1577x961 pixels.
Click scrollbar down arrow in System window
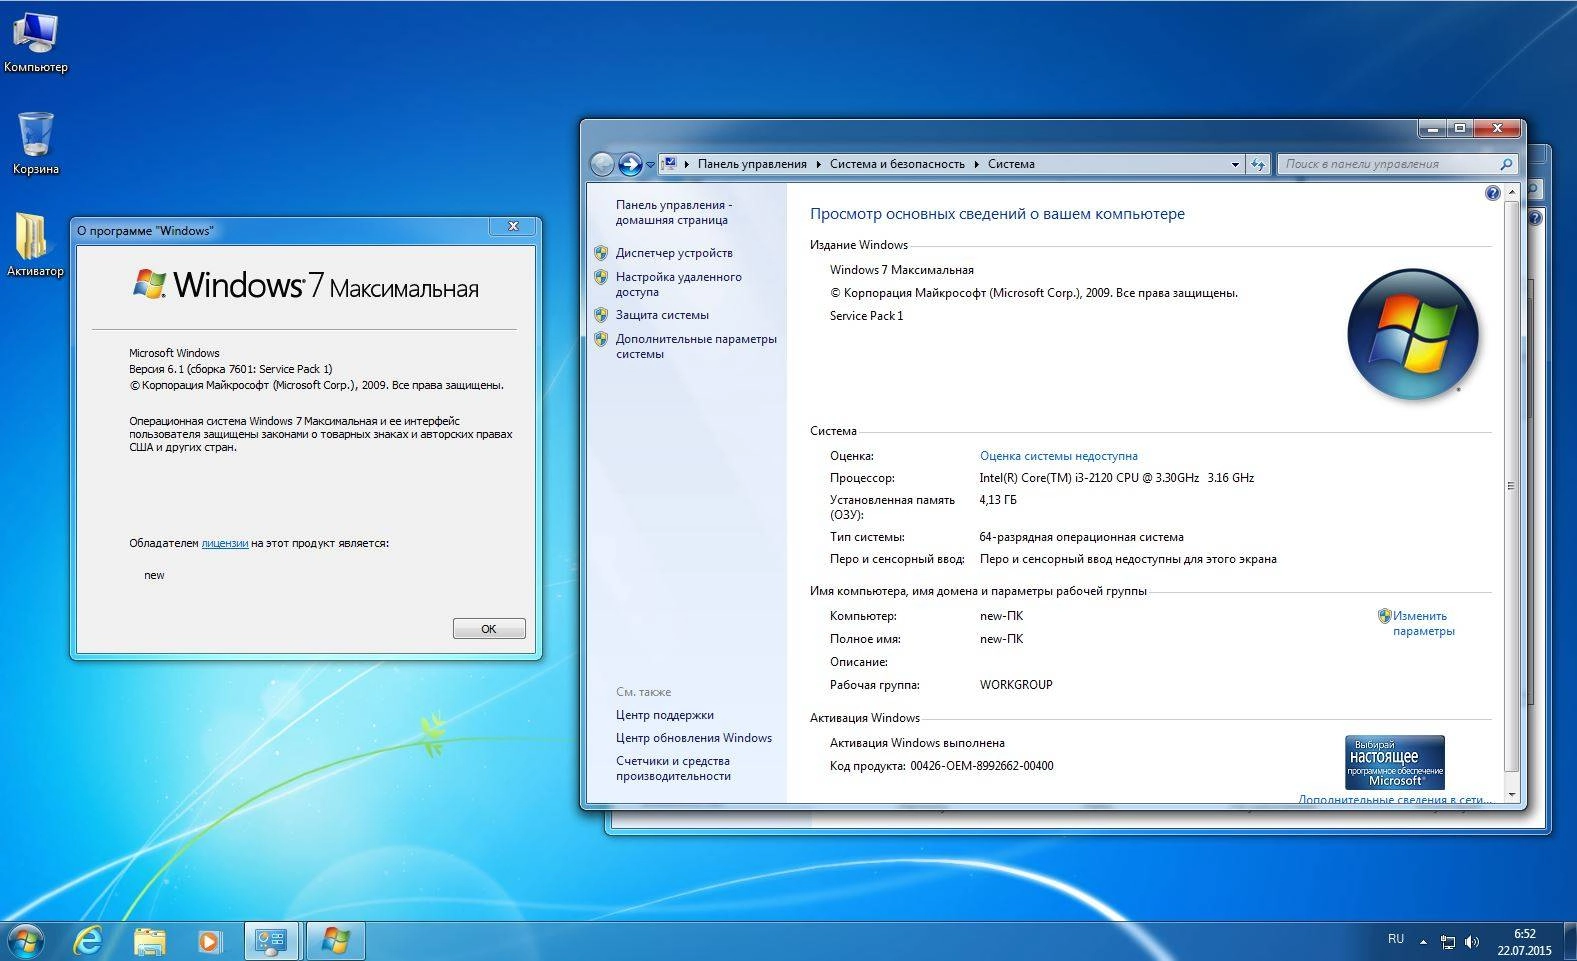[1511, 794]
